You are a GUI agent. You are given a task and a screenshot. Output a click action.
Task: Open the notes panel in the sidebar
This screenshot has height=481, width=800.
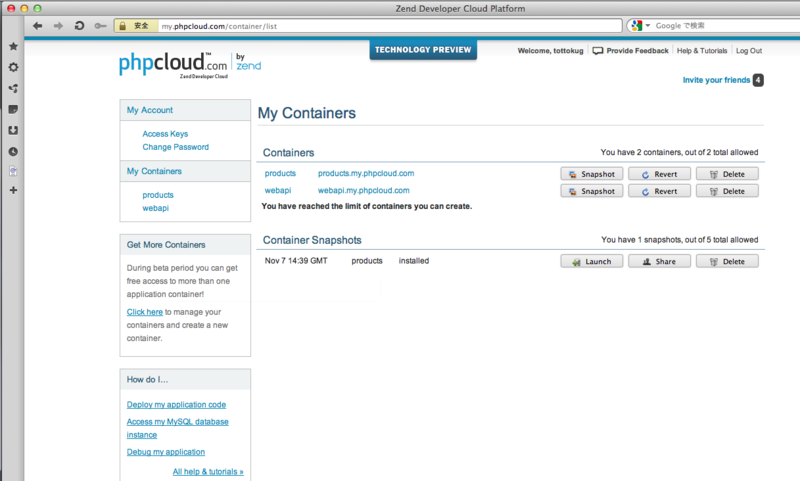tap(13, 109)
